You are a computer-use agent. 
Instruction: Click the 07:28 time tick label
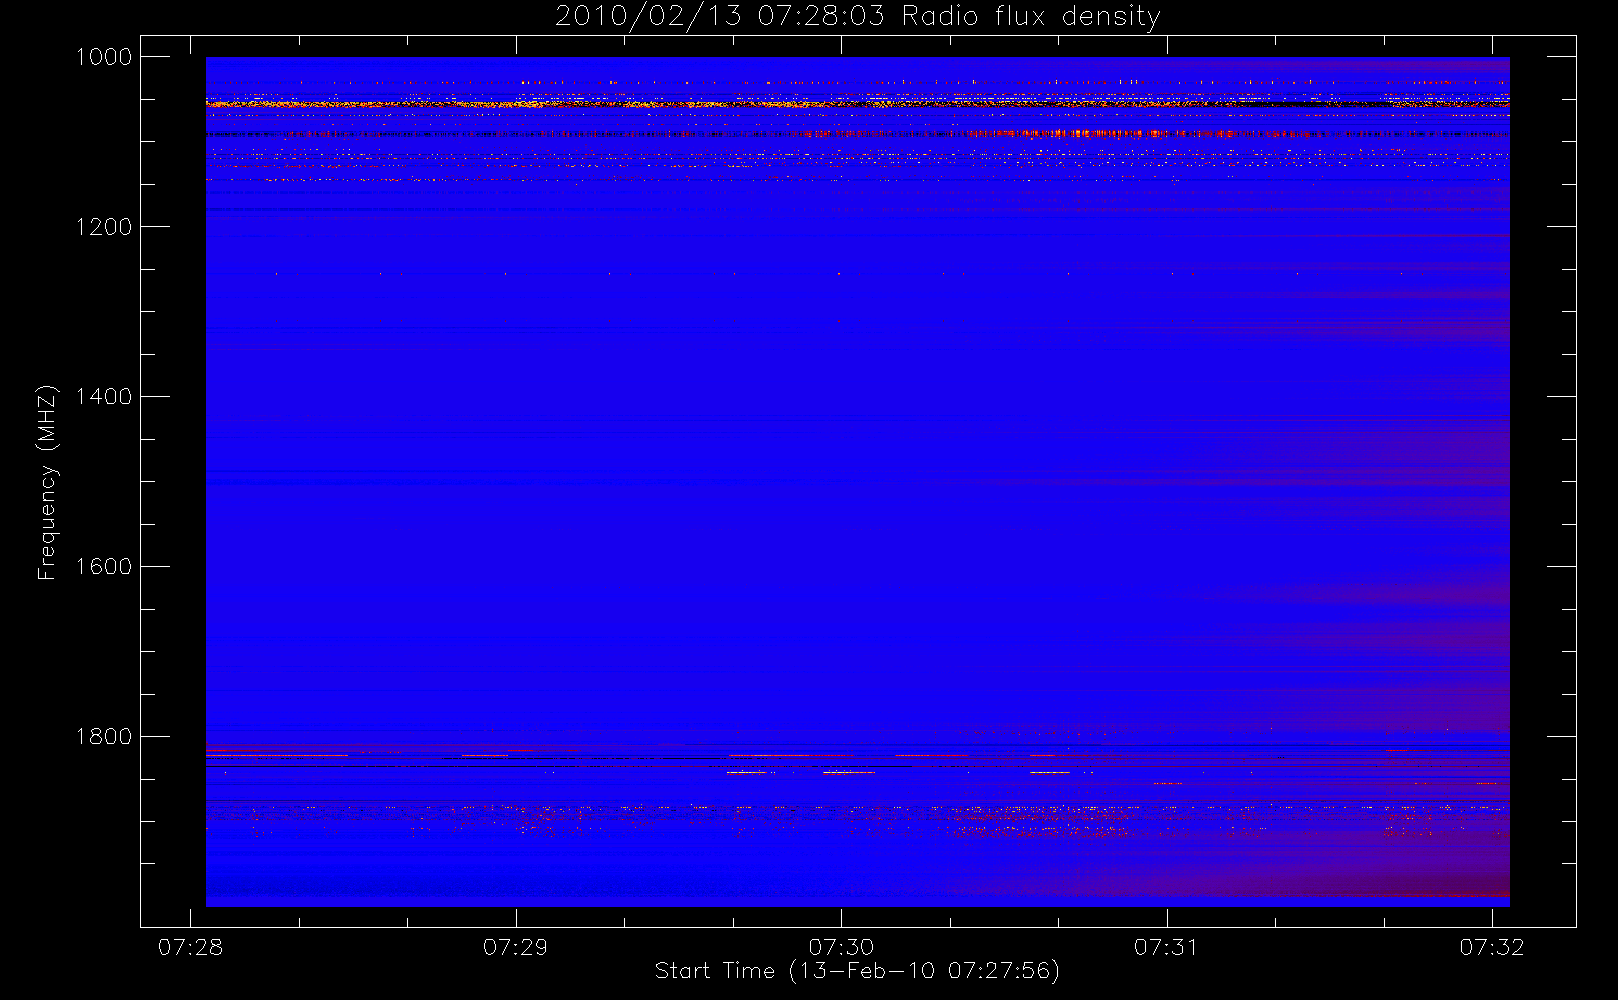pos(190,947)
